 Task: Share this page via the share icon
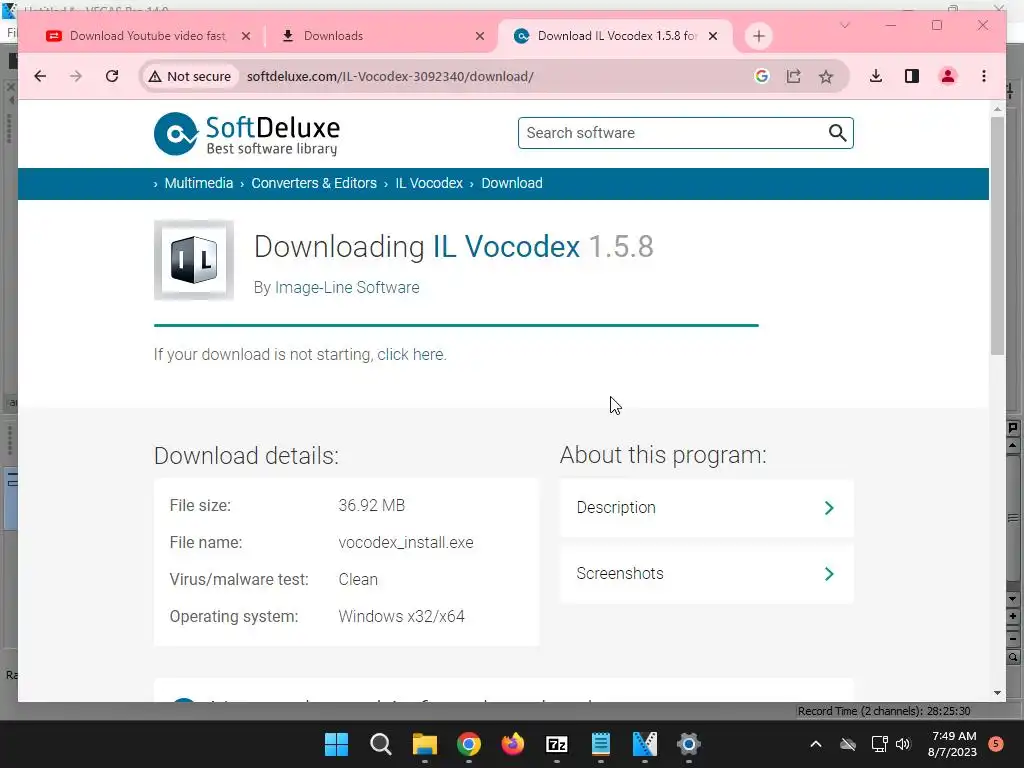pos(793,76)
